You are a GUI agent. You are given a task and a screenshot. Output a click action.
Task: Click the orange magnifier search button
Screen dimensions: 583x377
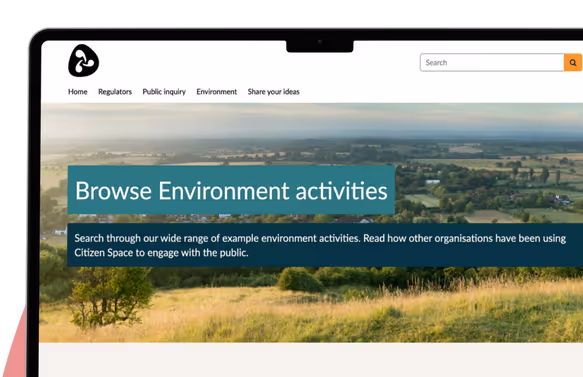573,62
